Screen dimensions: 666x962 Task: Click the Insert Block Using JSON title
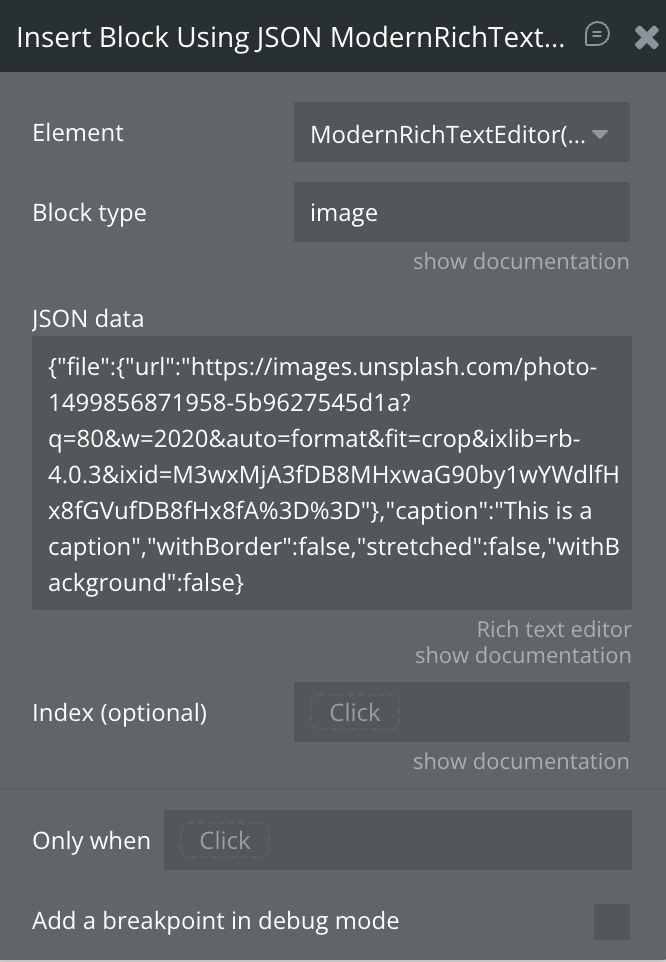pyautogui.click(x=290, y=37)
